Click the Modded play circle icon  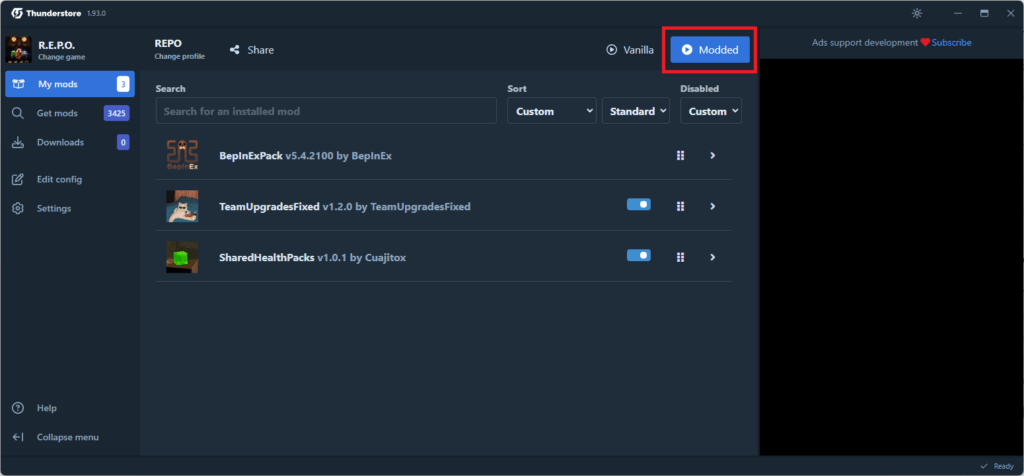pos(687,50)
